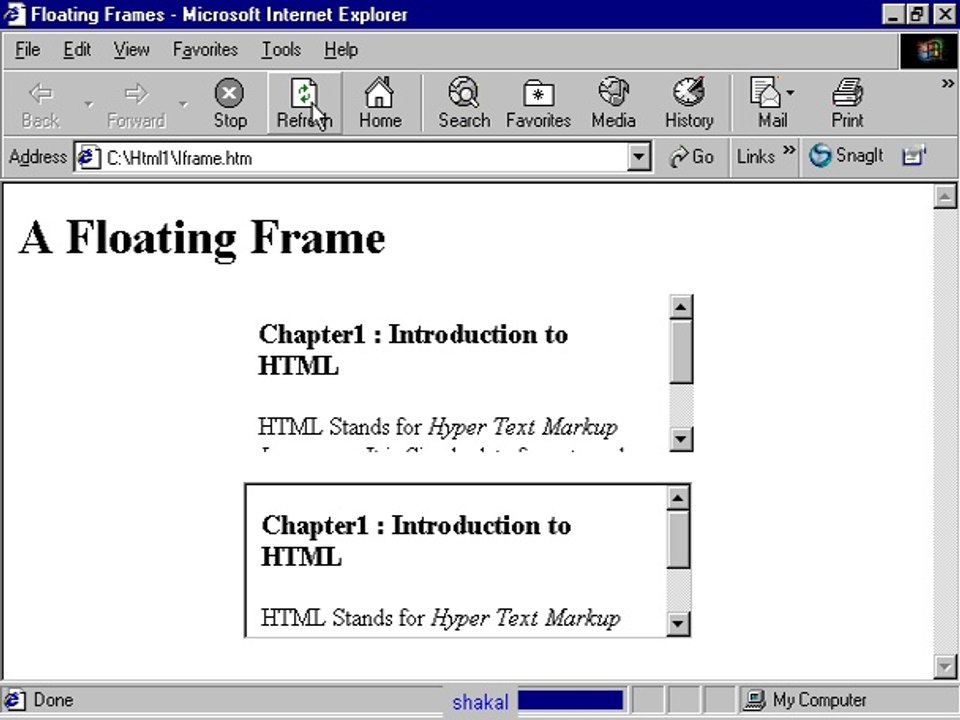The height and width of the screenshot is (720, 960).
Task: Click the Links toolbar label
Action: [756, 157]
